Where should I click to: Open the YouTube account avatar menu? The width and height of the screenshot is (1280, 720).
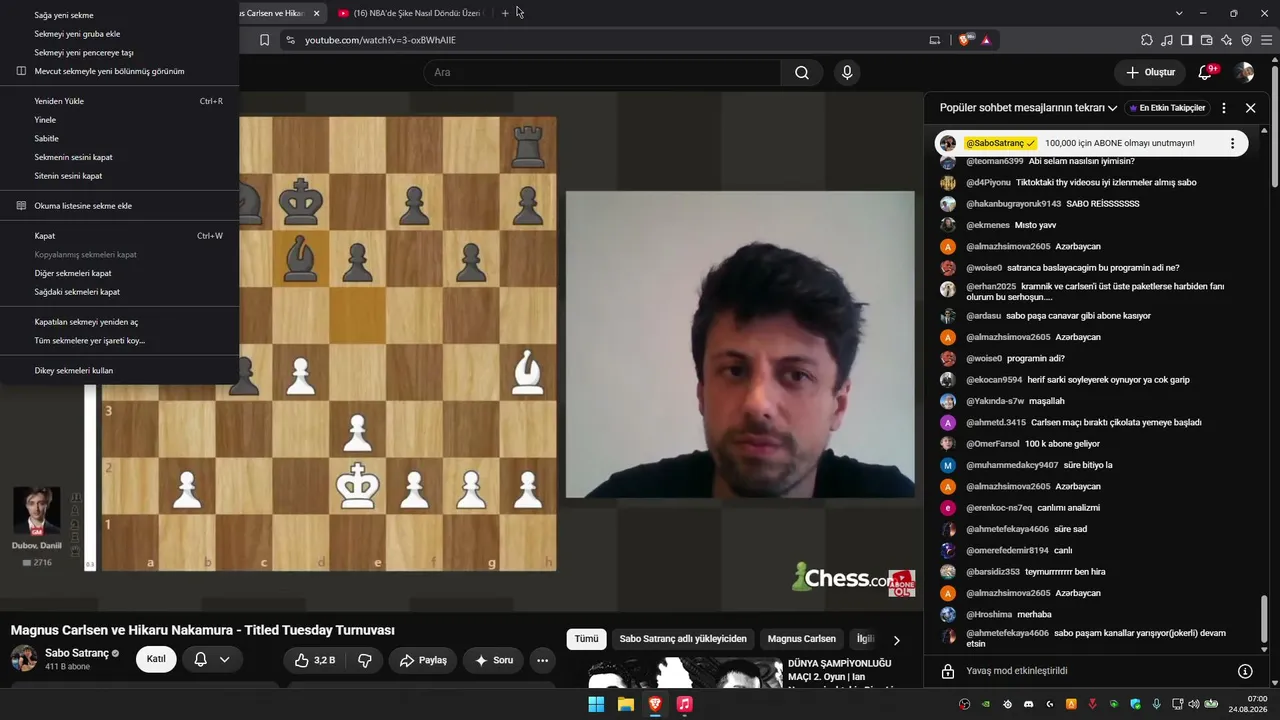1244,72
